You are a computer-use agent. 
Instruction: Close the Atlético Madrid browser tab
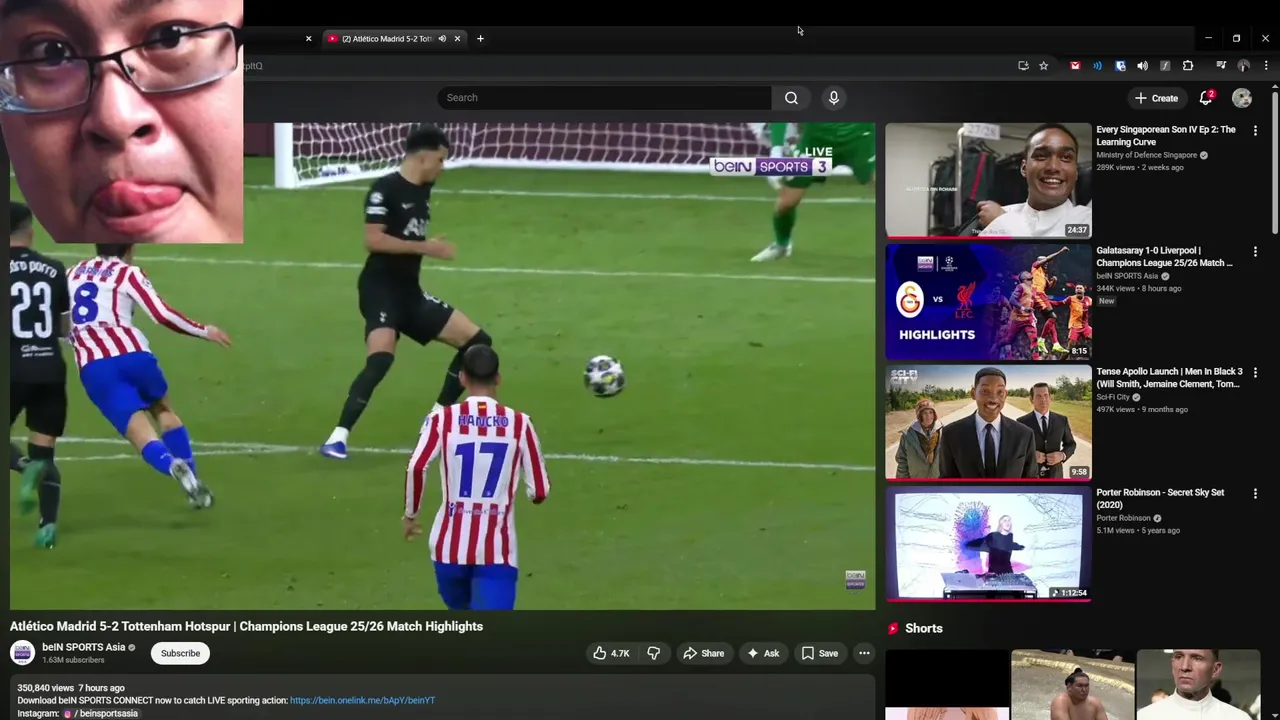click(x=458, y=39)
